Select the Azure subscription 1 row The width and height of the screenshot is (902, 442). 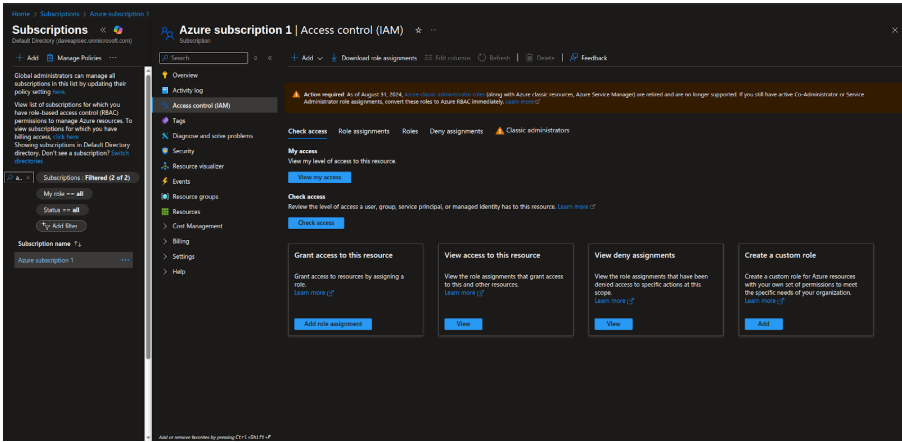tap(74, 260)
